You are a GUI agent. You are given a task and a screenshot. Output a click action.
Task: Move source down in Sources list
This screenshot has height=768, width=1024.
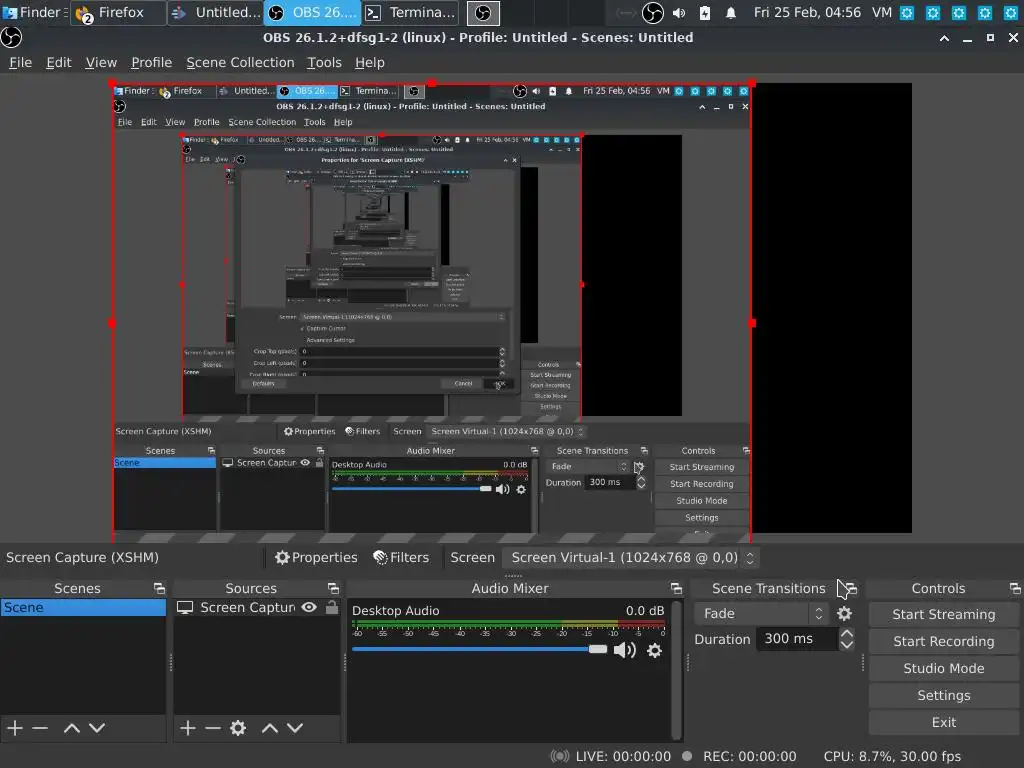click(x=295, y=728)
